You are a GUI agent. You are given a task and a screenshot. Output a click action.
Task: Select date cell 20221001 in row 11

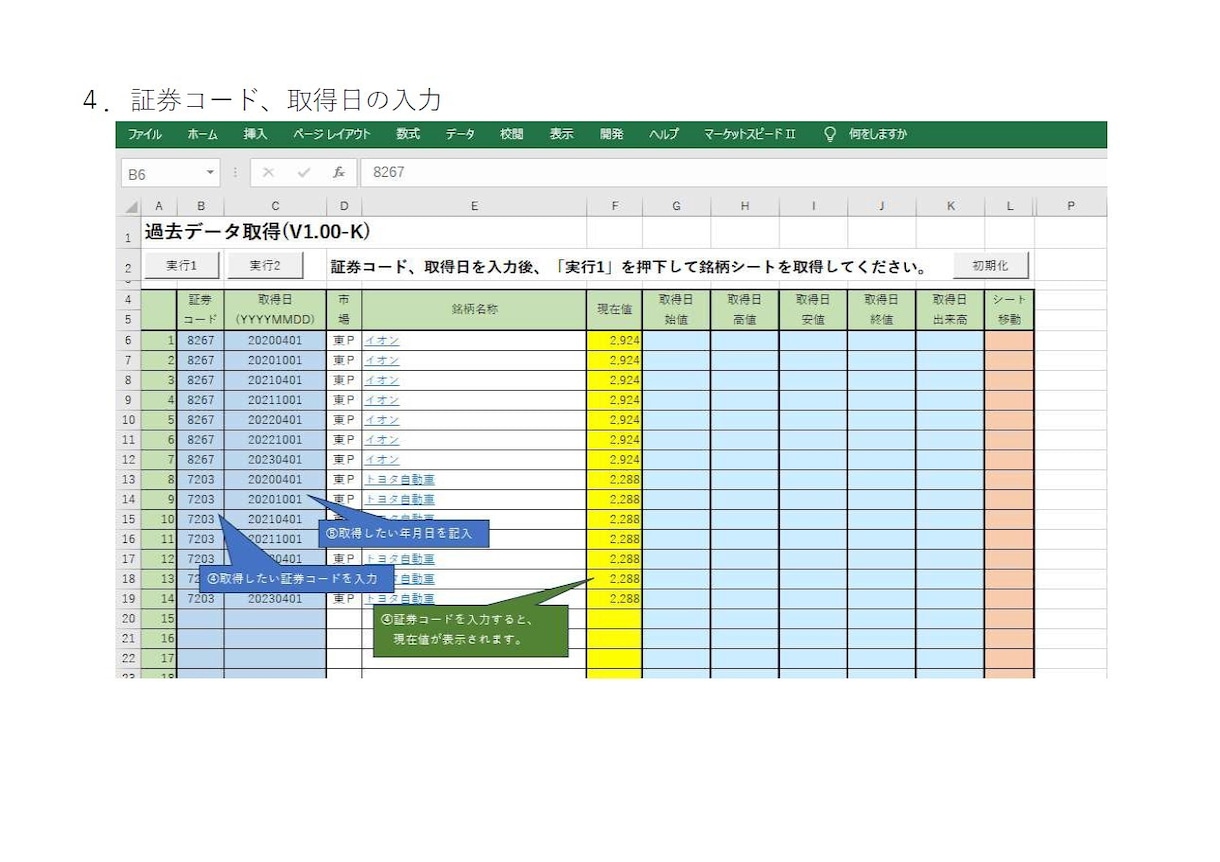[275, 440]
